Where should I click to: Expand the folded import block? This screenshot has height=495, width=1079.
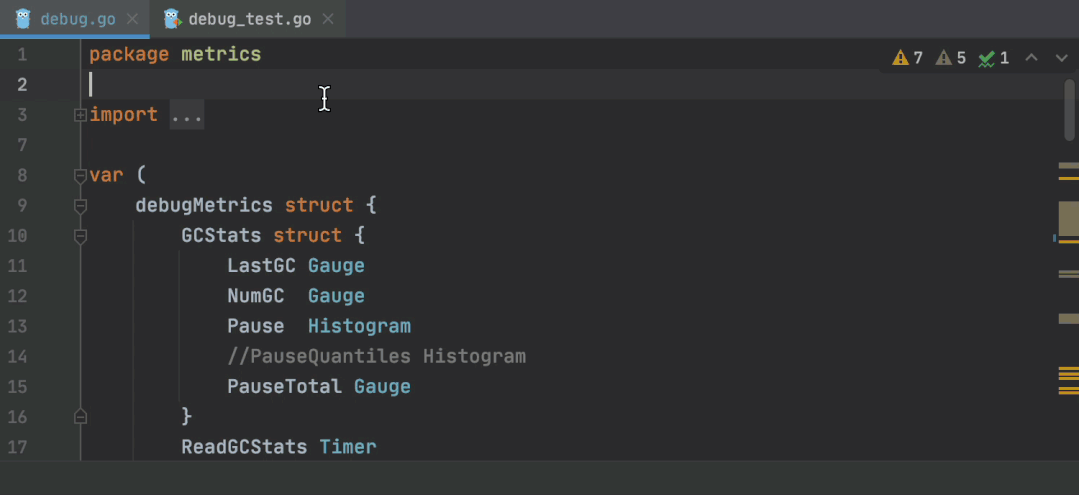coord(80,116)
